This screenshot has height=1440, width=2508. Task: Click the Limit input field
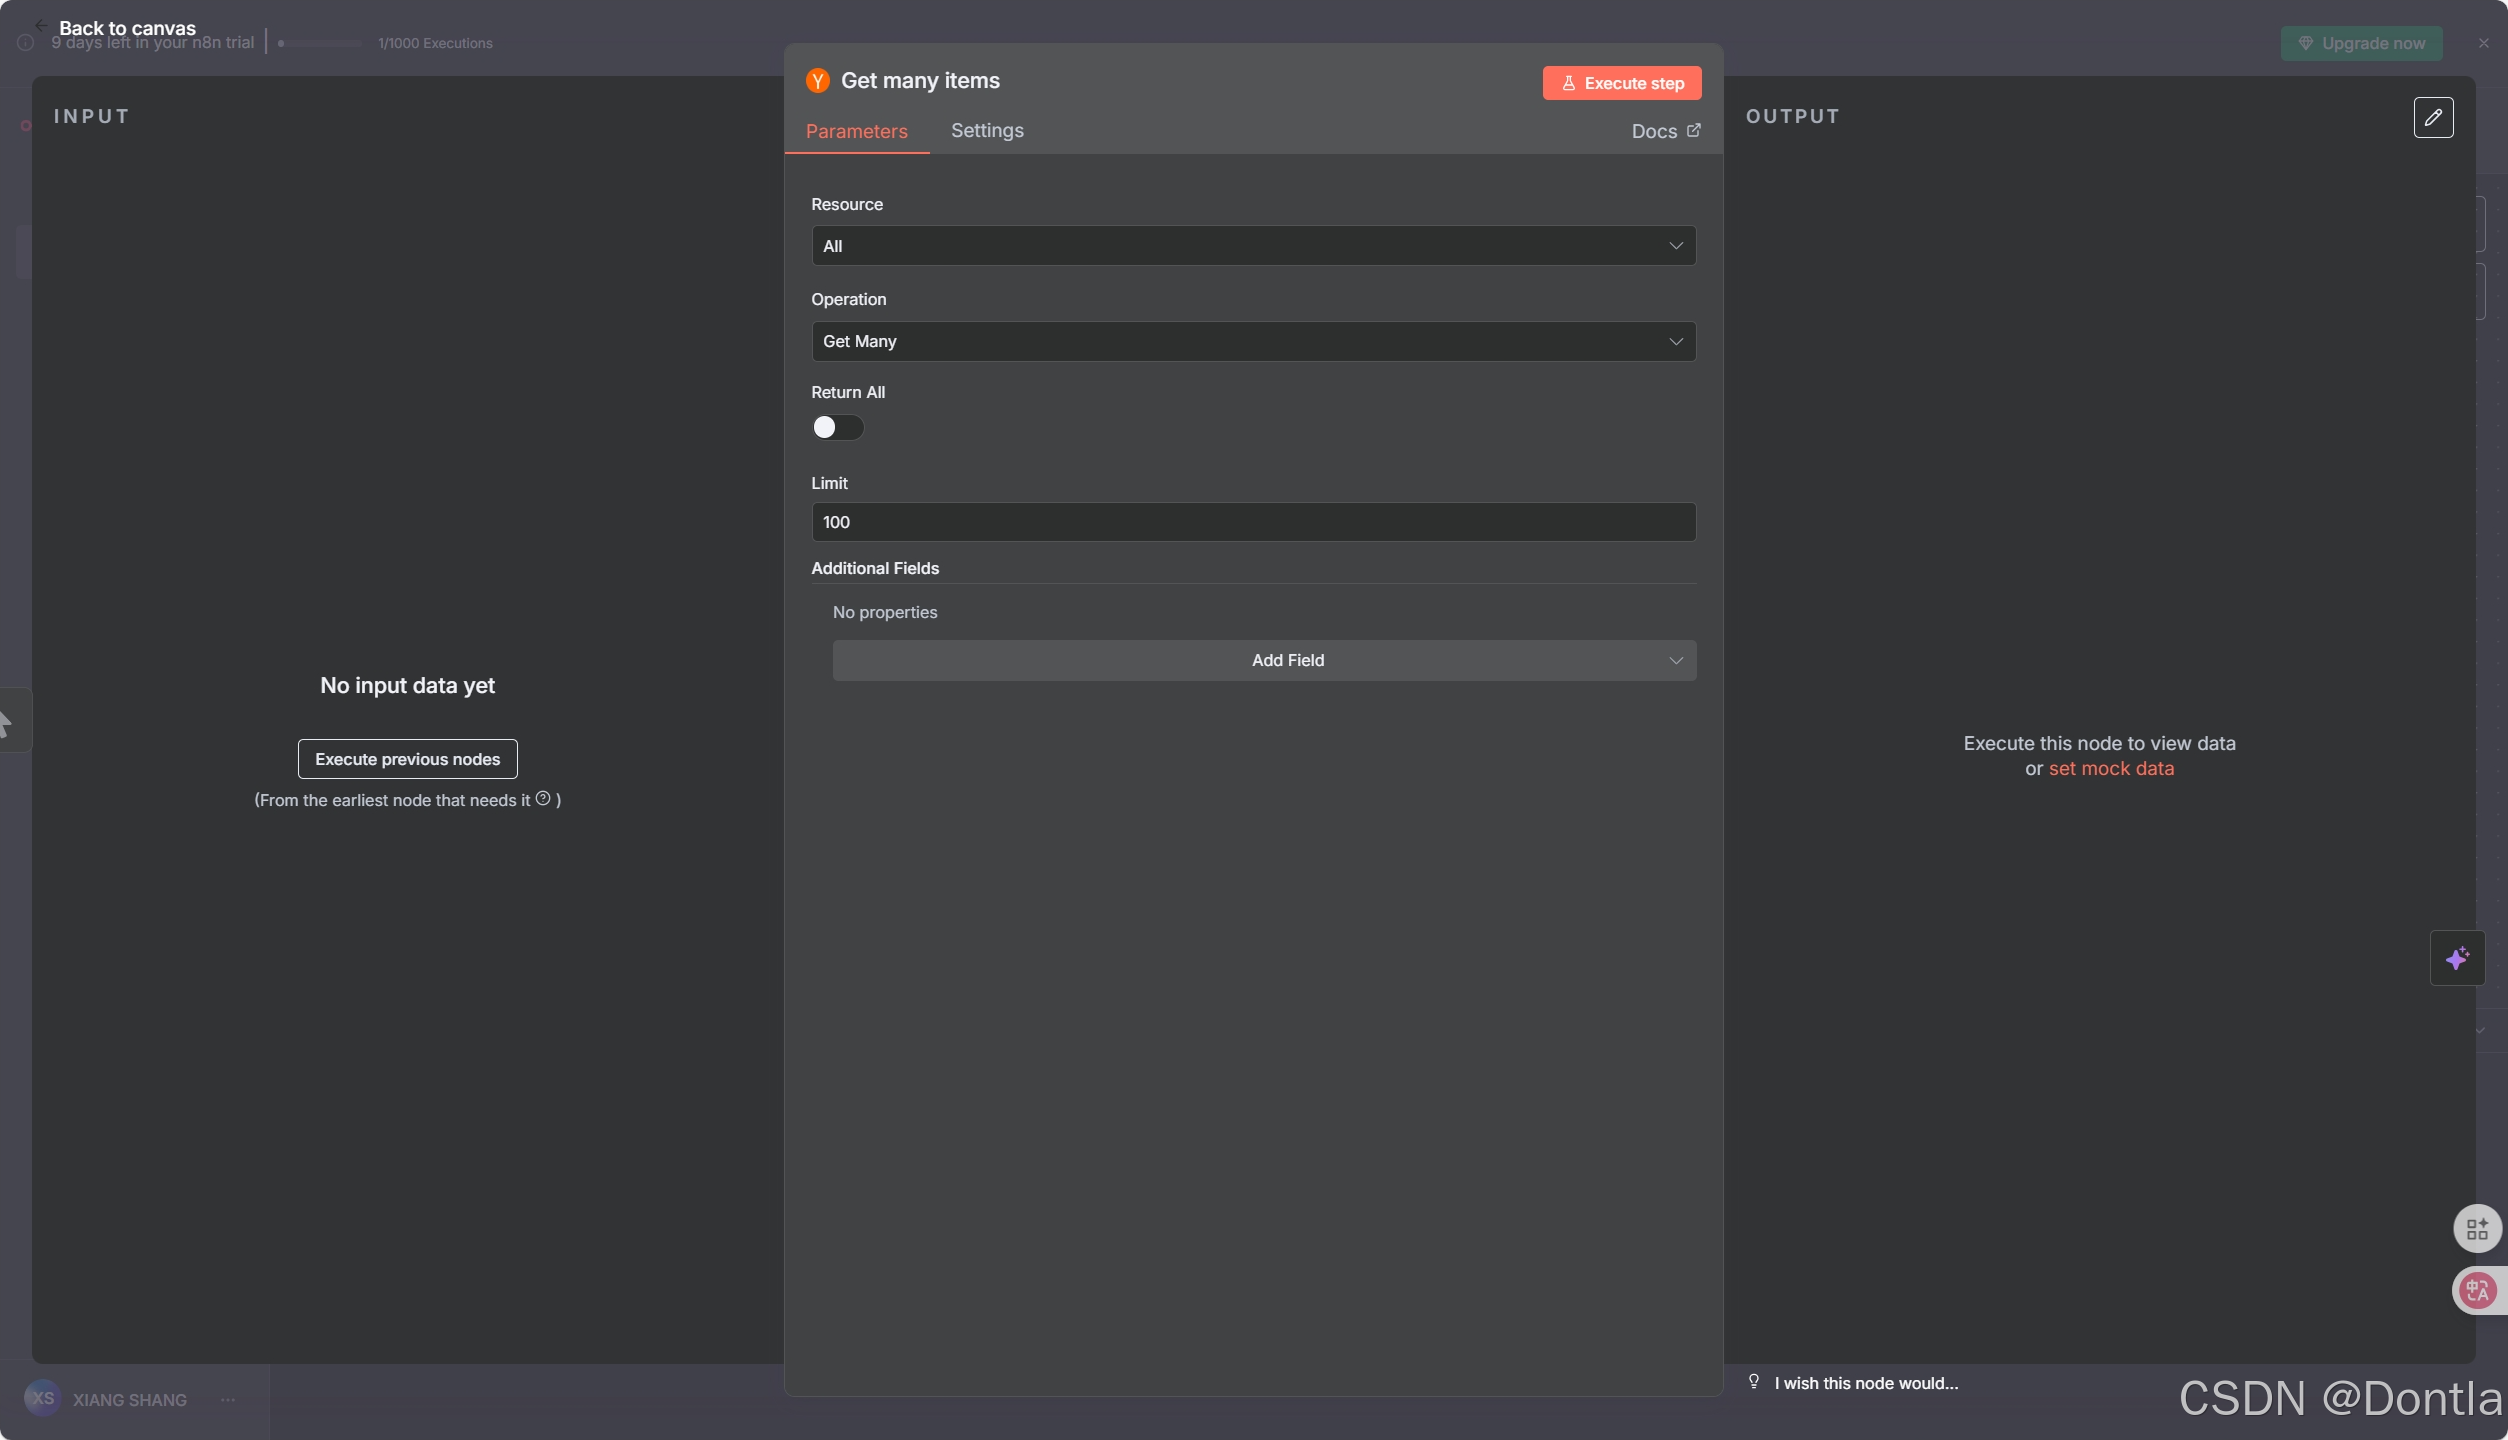(1253, 522)
